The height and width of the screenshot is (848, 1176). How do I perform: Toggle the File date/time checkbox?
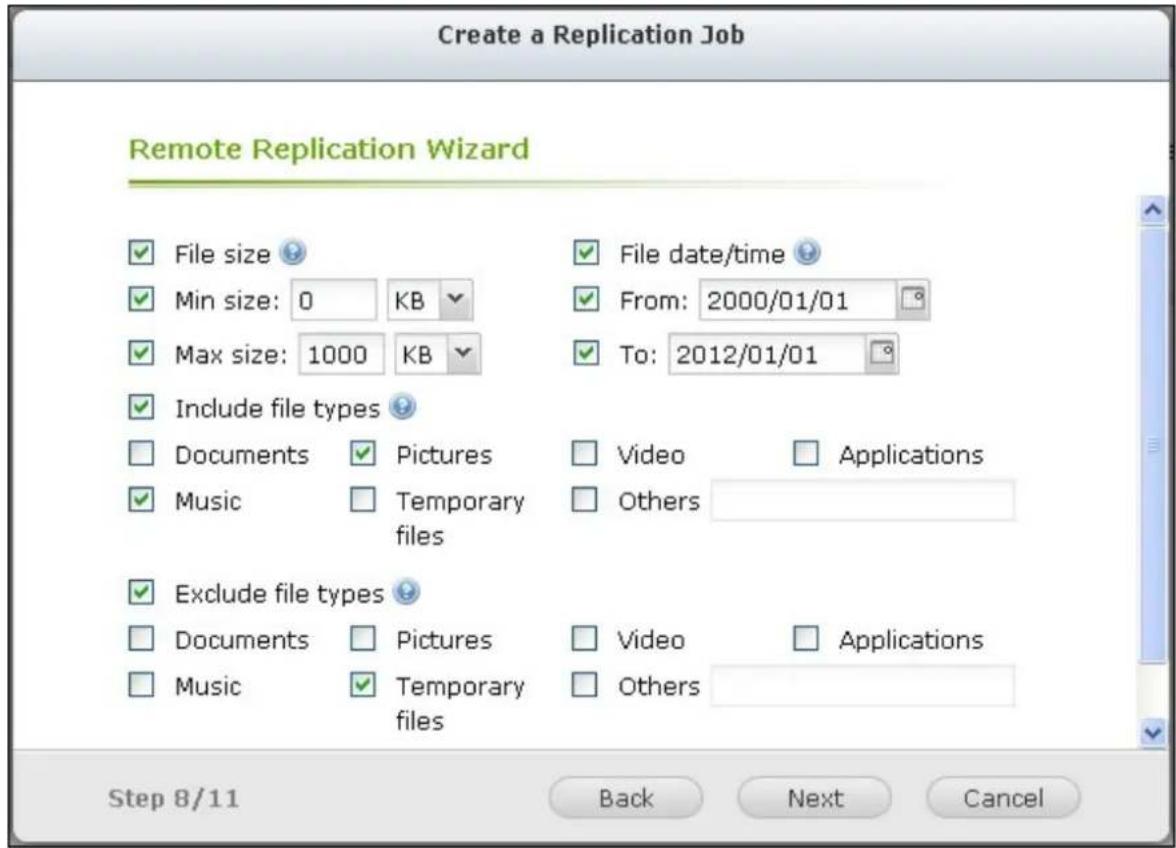coord(586,253)
